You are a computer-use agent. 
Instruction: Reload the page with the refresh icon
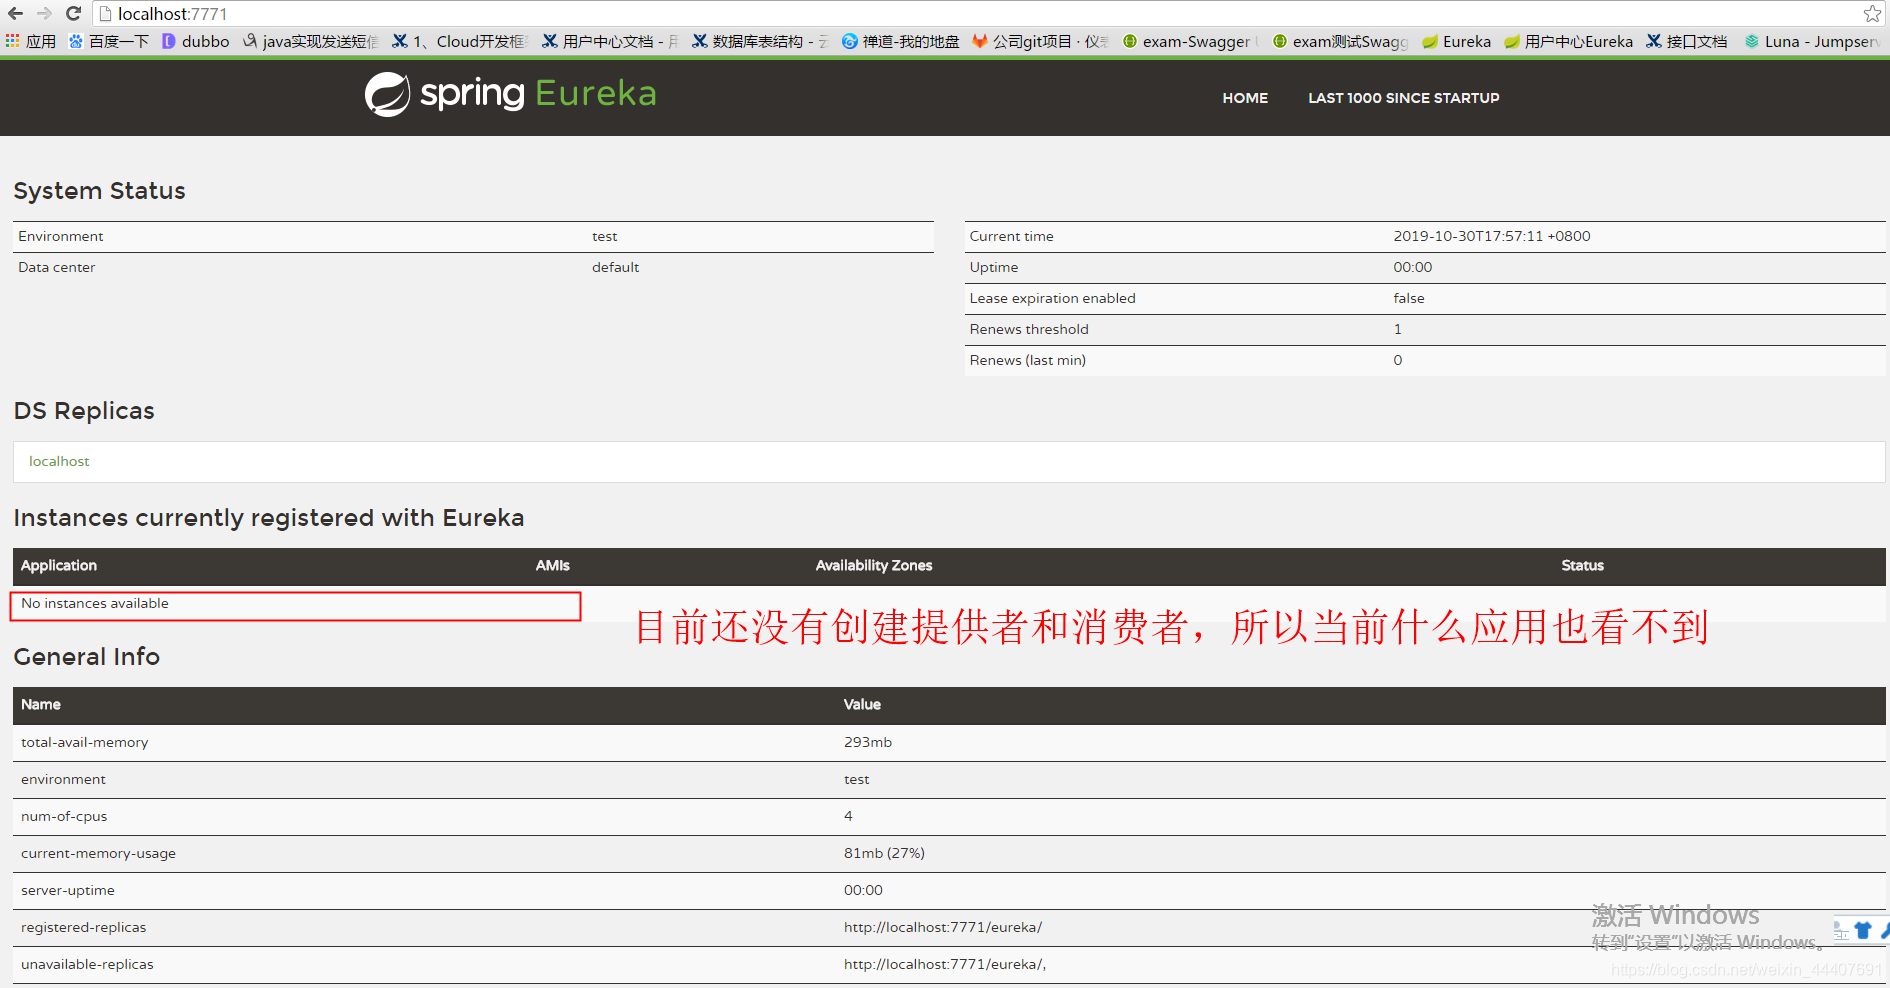(73, 14)
